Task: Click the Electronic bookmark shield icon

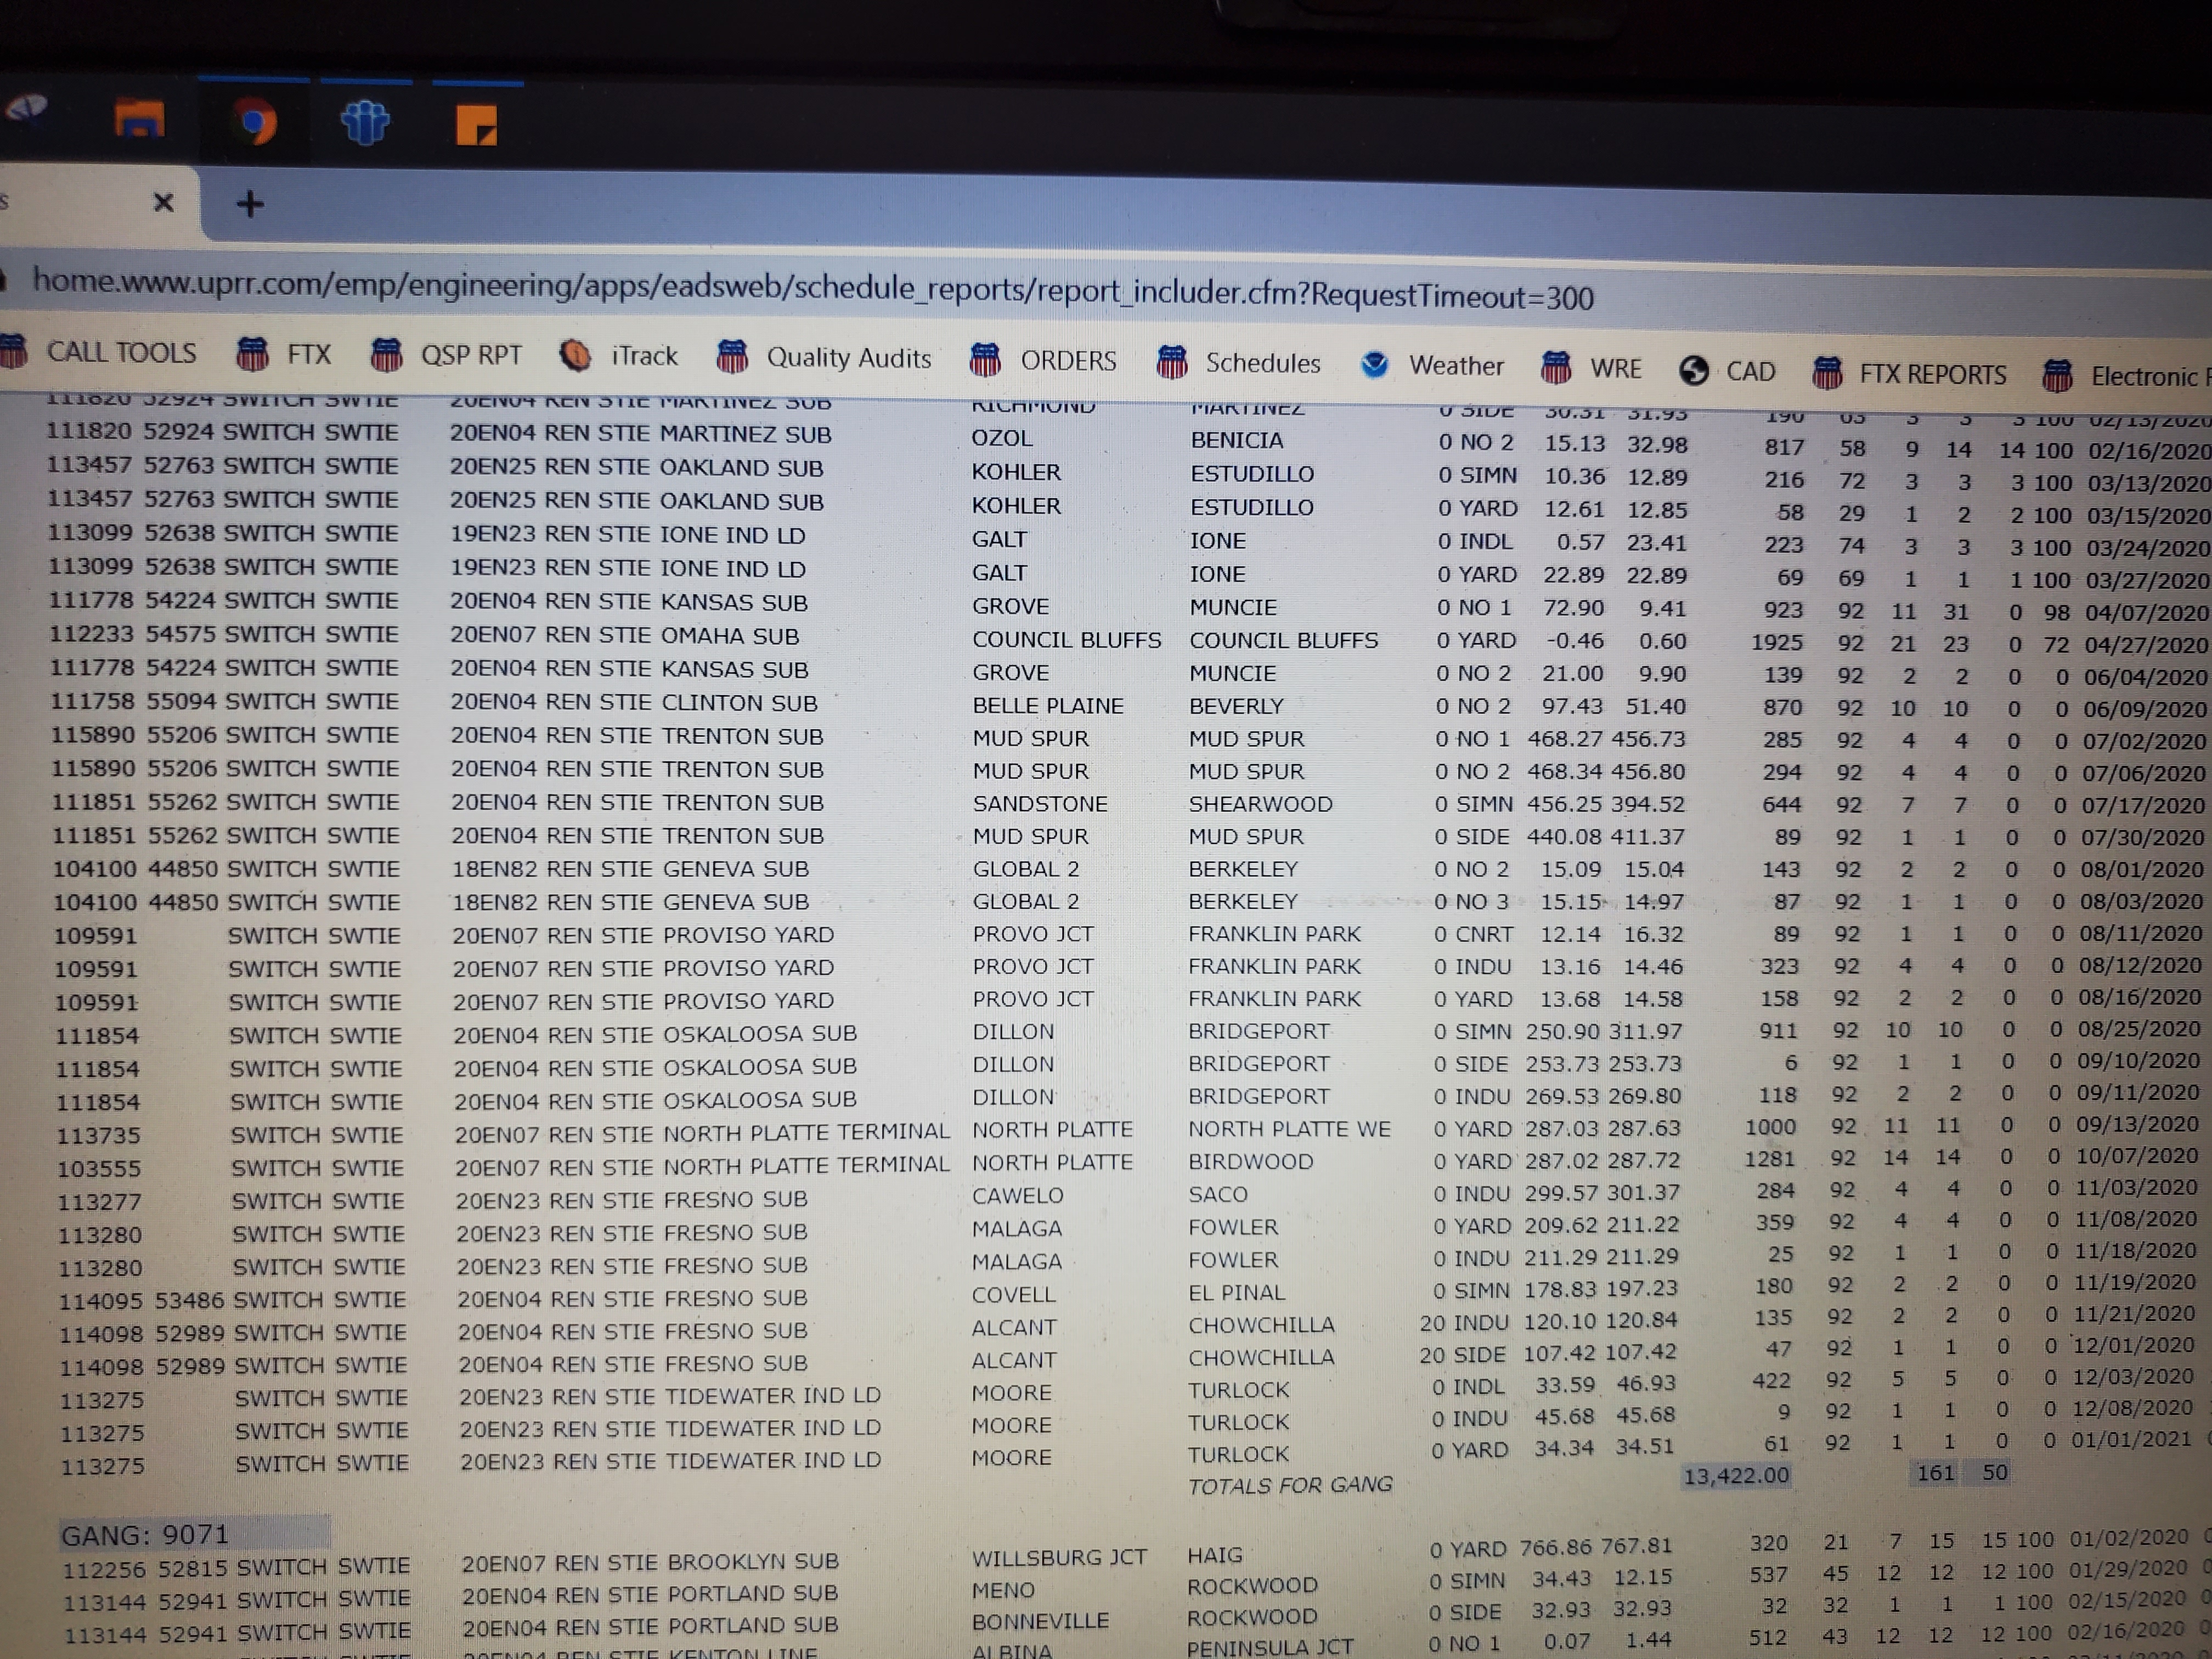Action: pyautogui.click(x=2057, y=376)
